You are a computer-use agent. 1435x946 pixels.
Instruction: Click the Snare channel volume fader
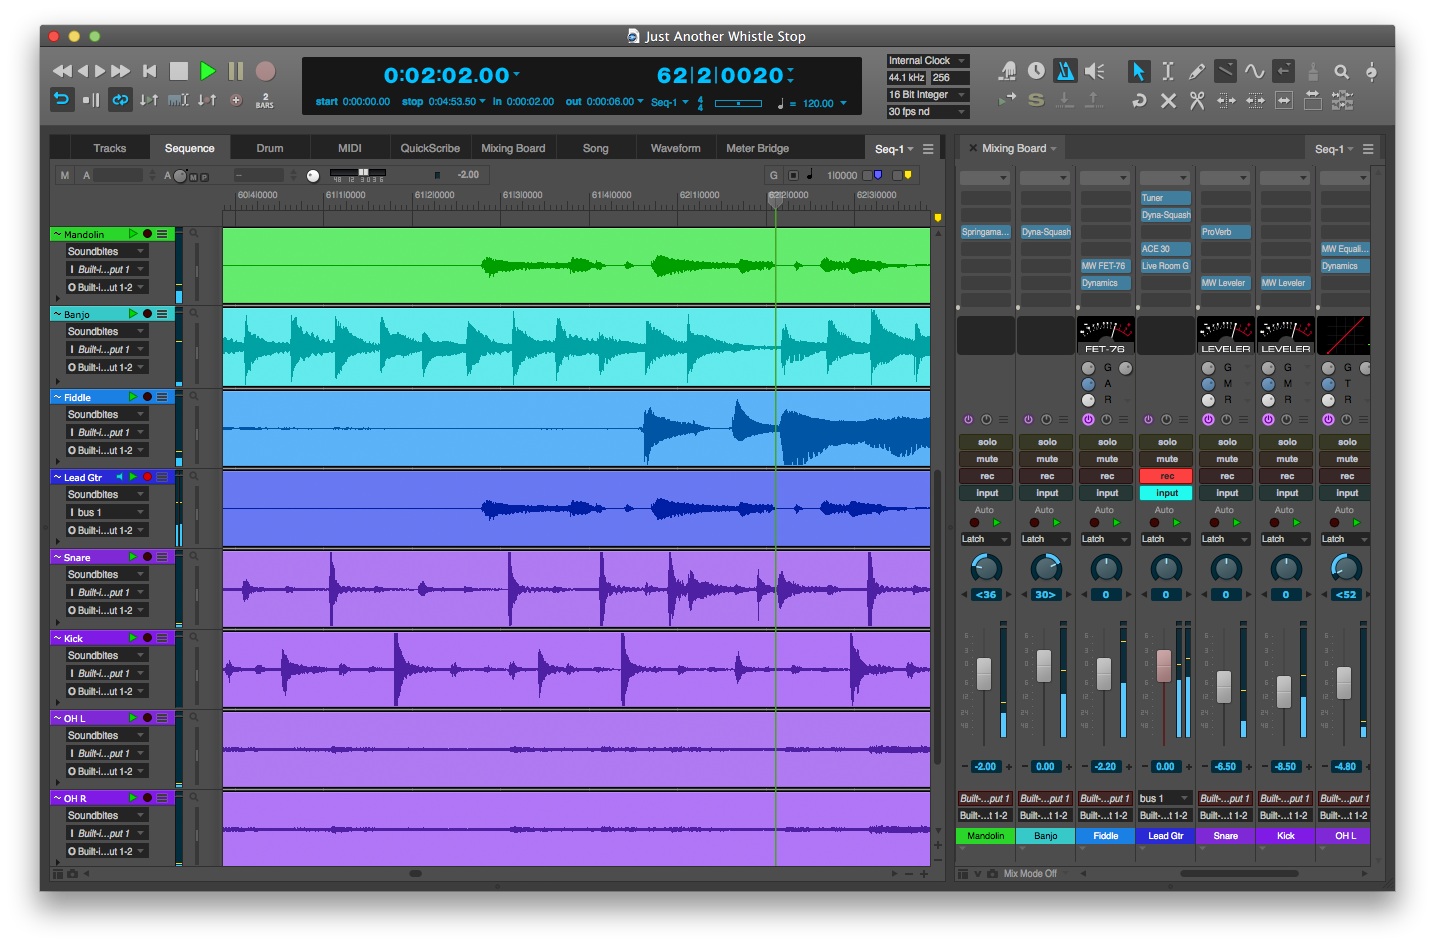point(1224,686)
